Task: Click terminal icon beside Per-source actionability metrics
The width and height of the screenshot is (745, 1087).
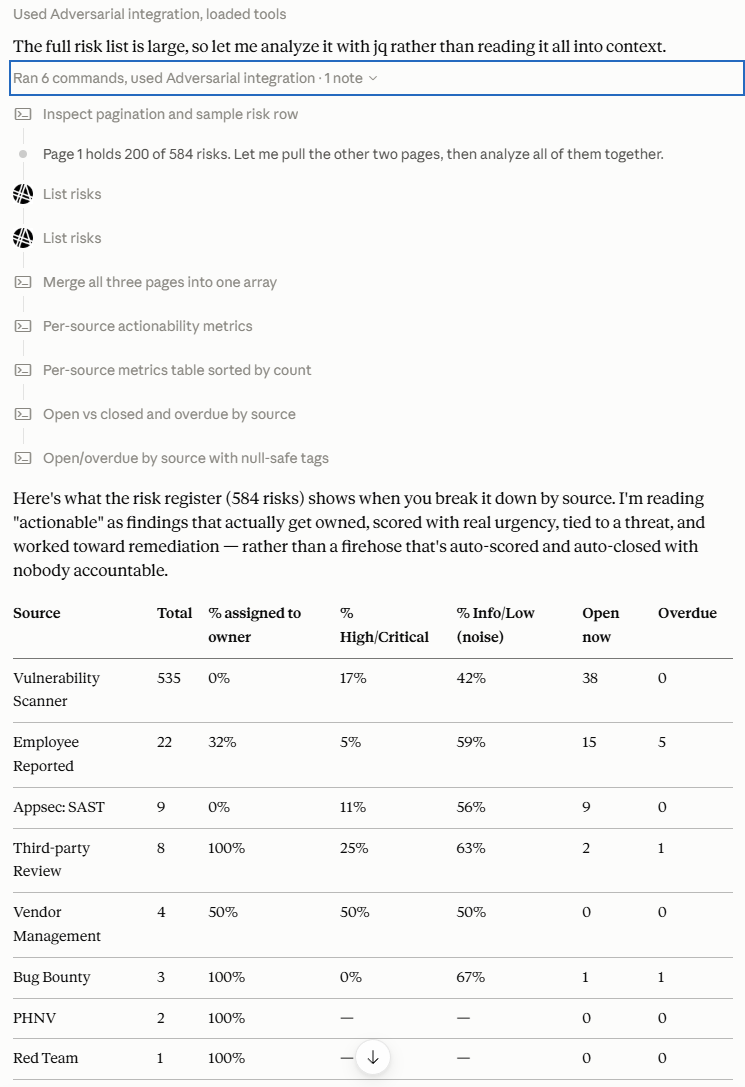Action: 23,326
